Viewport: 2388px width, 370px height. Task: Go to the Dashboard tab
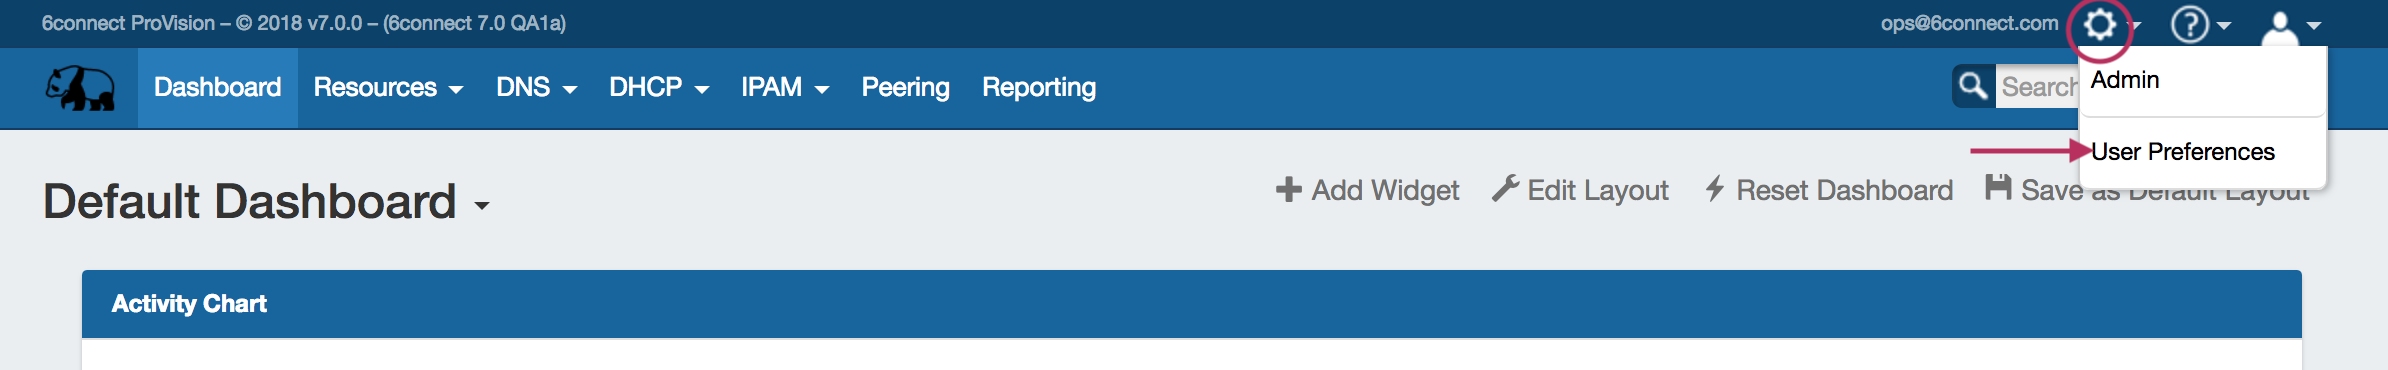[217, 88]
